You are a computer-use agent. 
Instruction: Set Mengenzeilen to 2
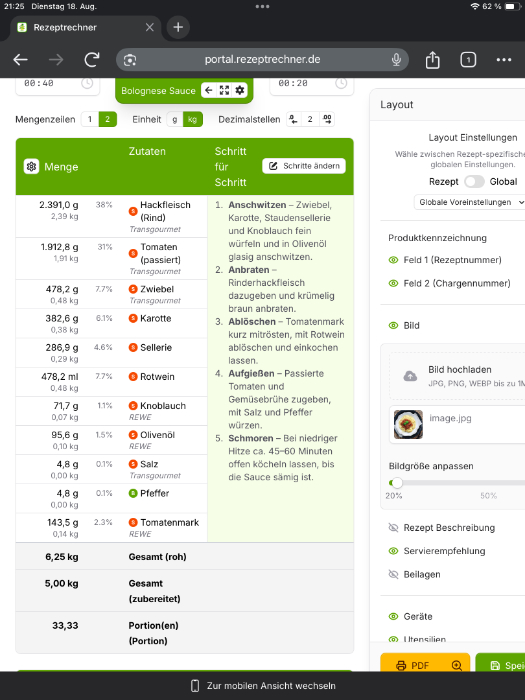coord(107,119)
